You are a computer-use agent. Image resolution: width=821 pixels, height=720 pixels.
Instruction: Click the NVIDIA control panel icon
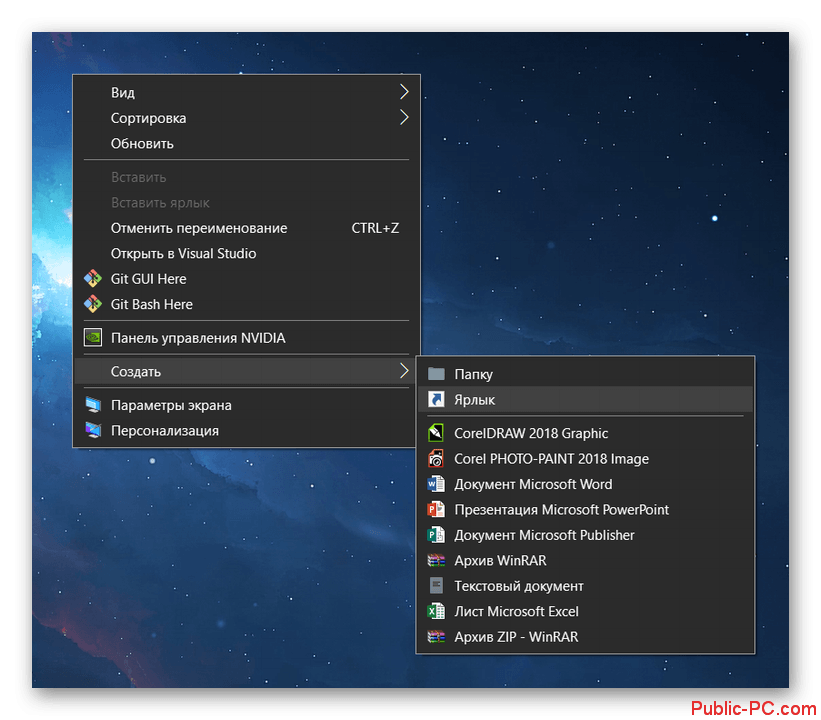click(x=93, y=338)
